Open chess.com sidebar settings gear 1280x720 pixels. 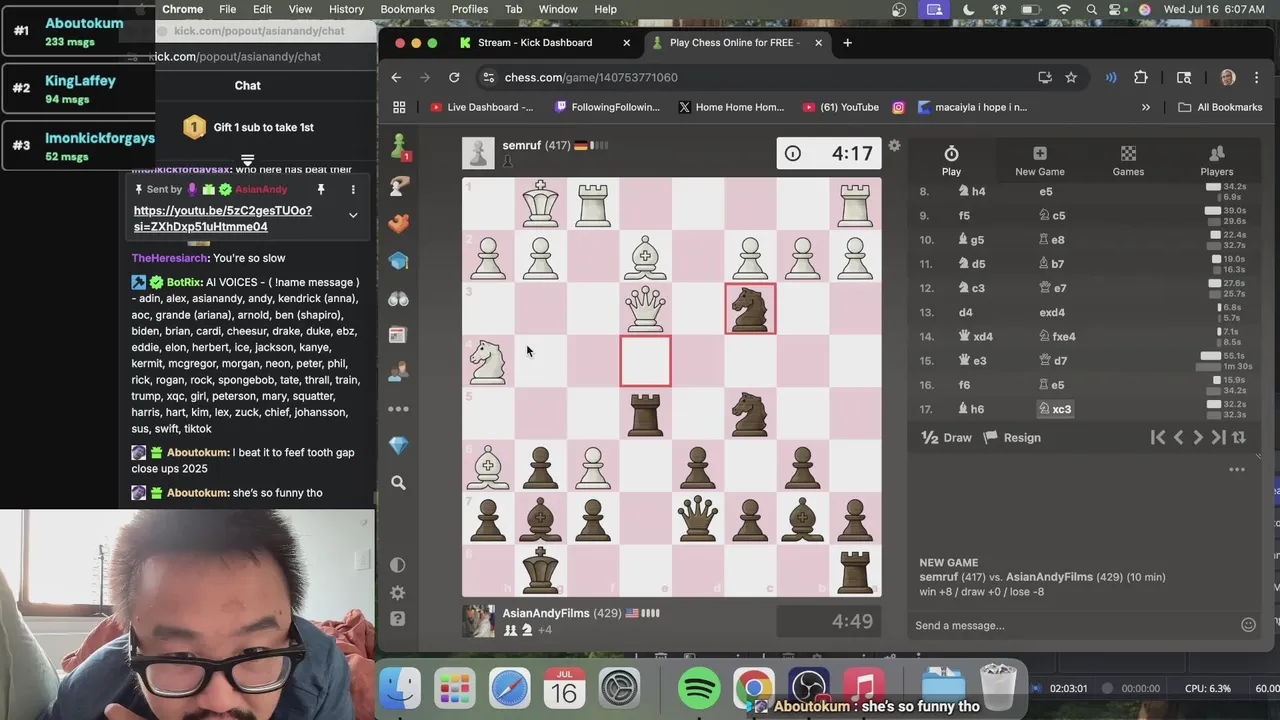pos(398,593)
